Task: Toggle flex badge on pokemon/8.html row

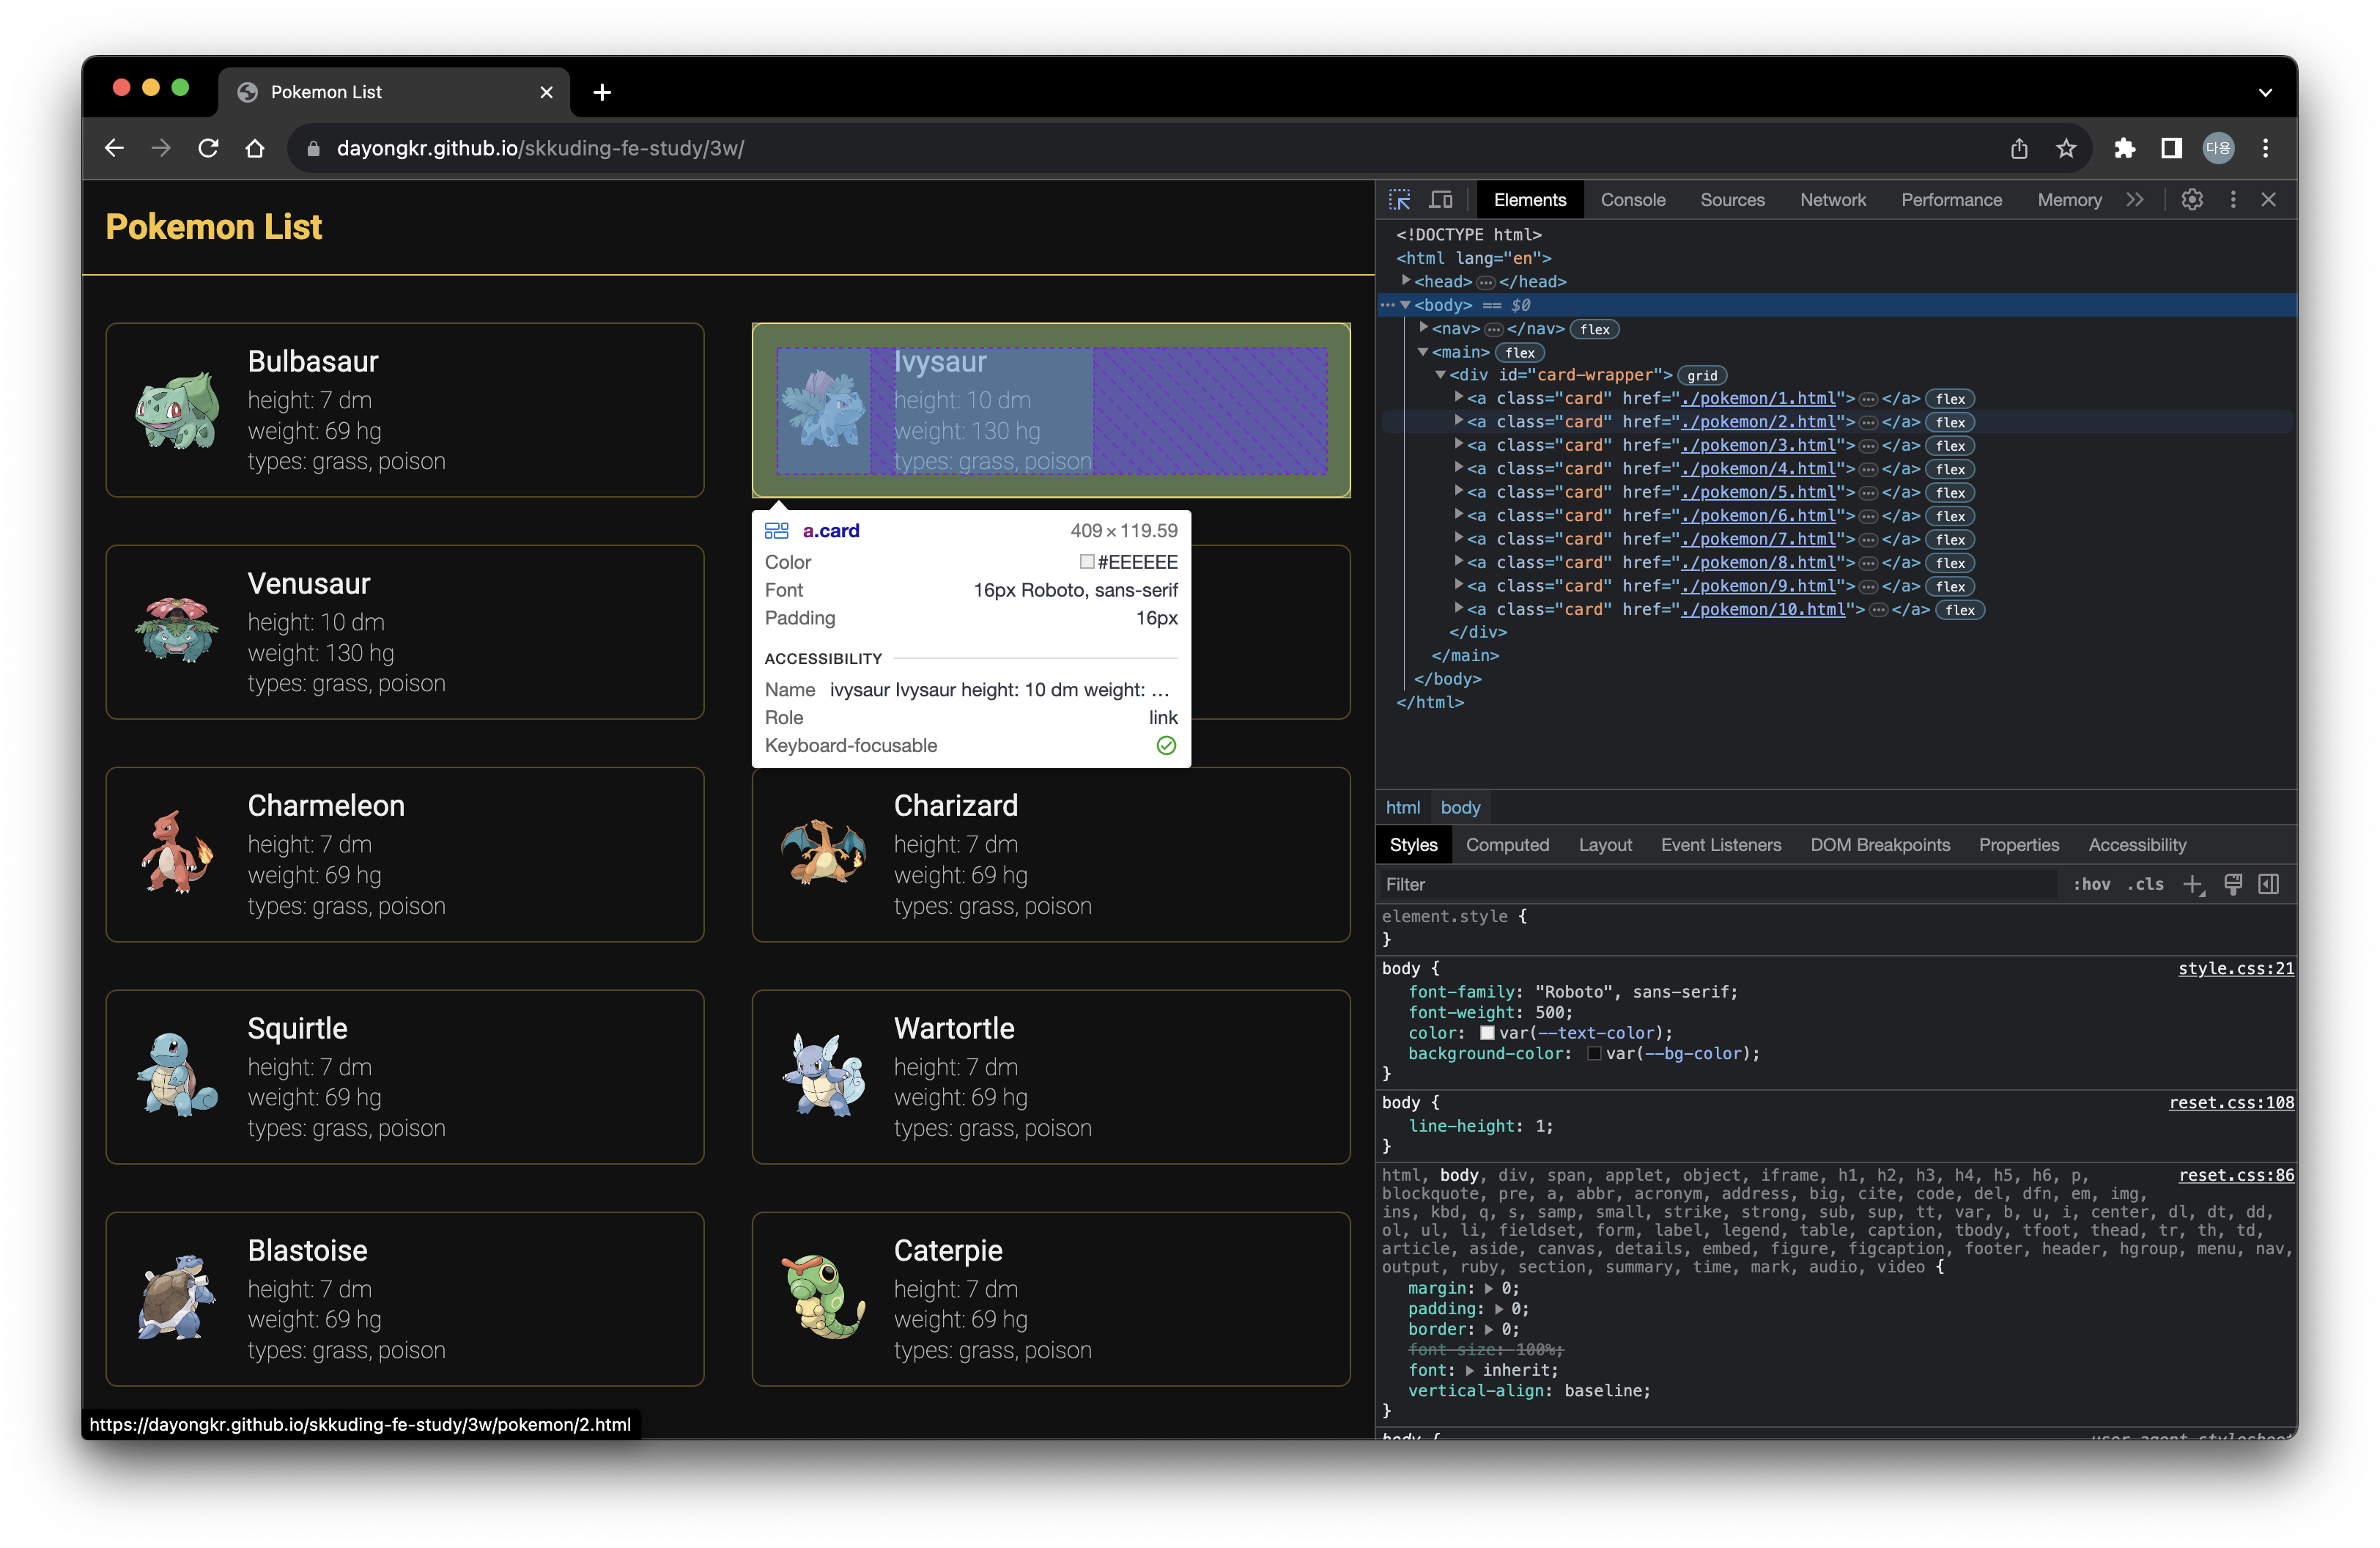Action: [1951, 563]
